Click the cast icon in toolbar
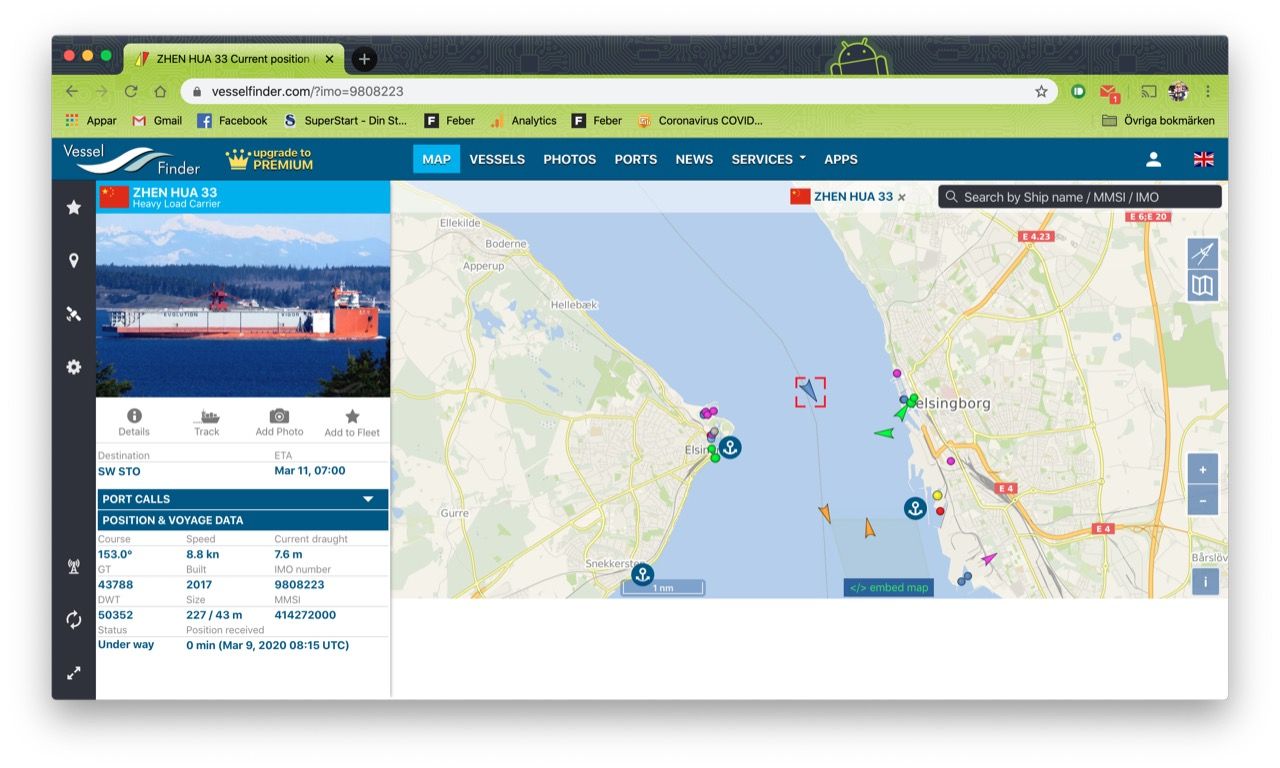Image resolution: width=1280 pixels, height=768 pixels. point(1149,91)
